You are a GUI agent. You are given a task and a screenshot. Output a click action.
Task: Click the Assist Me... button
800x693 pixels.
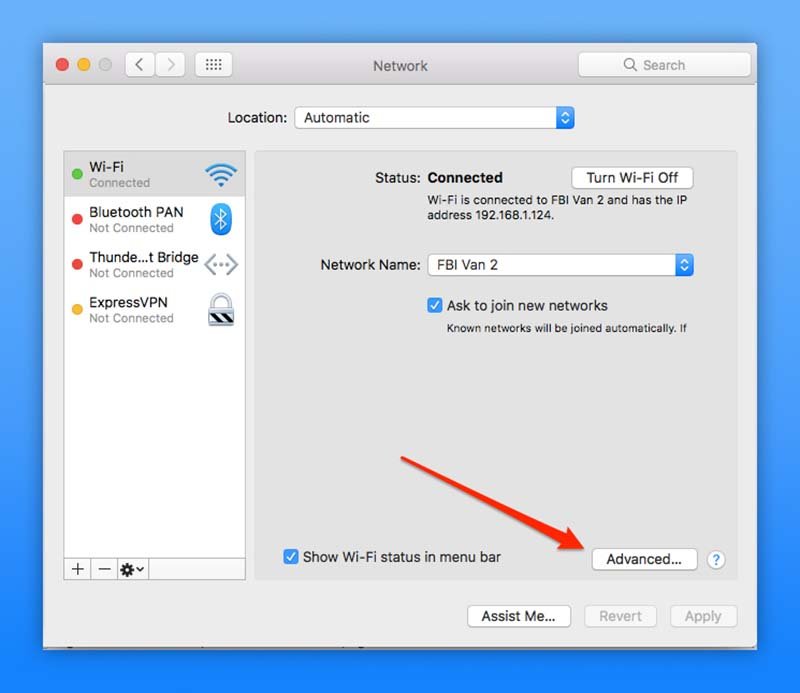click(x=518, y=616)
